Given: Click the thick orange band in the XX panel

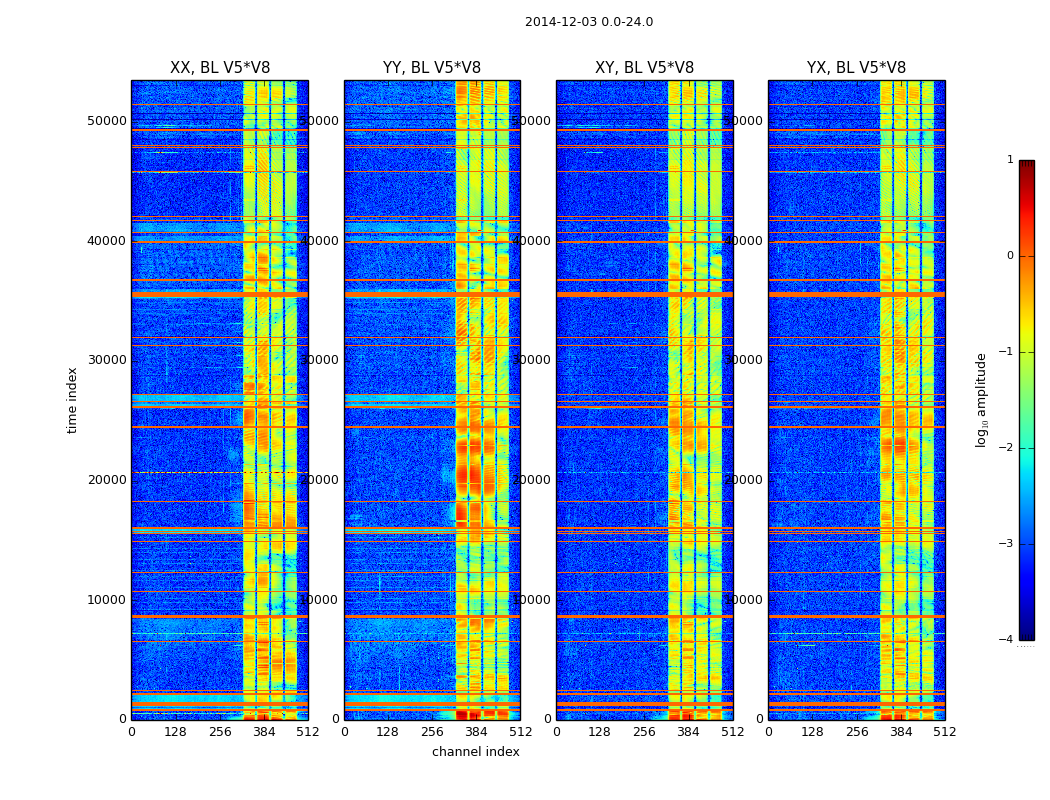Looking at the screenshot, I should tap(220, 295).
